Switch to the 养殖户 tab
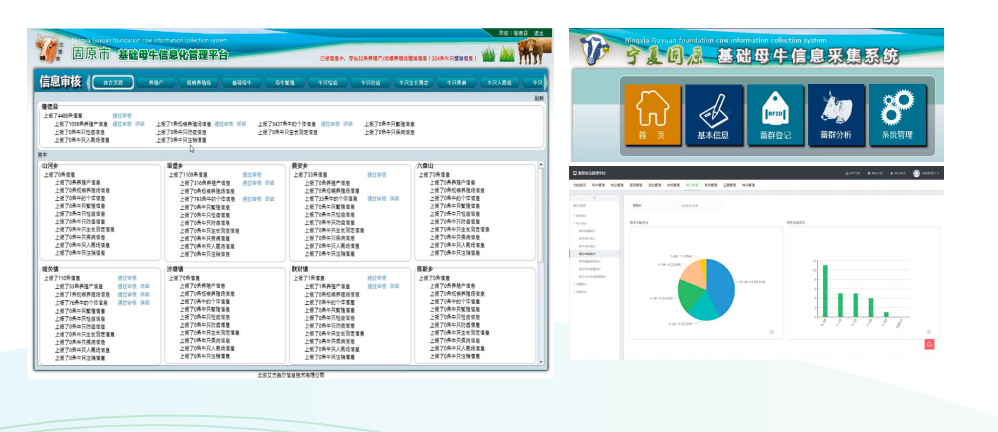 (x=153, y=83)
